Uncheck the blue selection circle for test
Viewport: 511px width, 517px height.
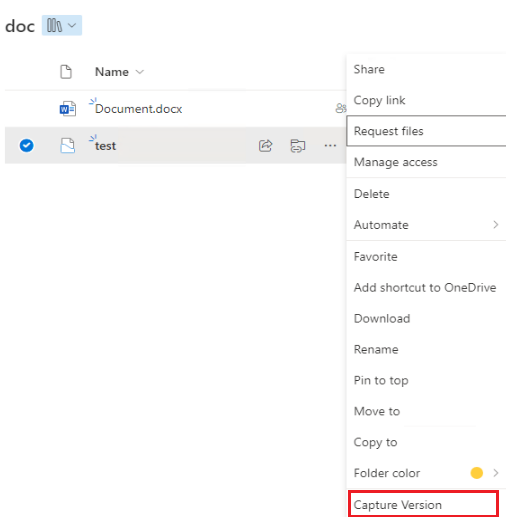pyautogui.click(x=26, y=145)
